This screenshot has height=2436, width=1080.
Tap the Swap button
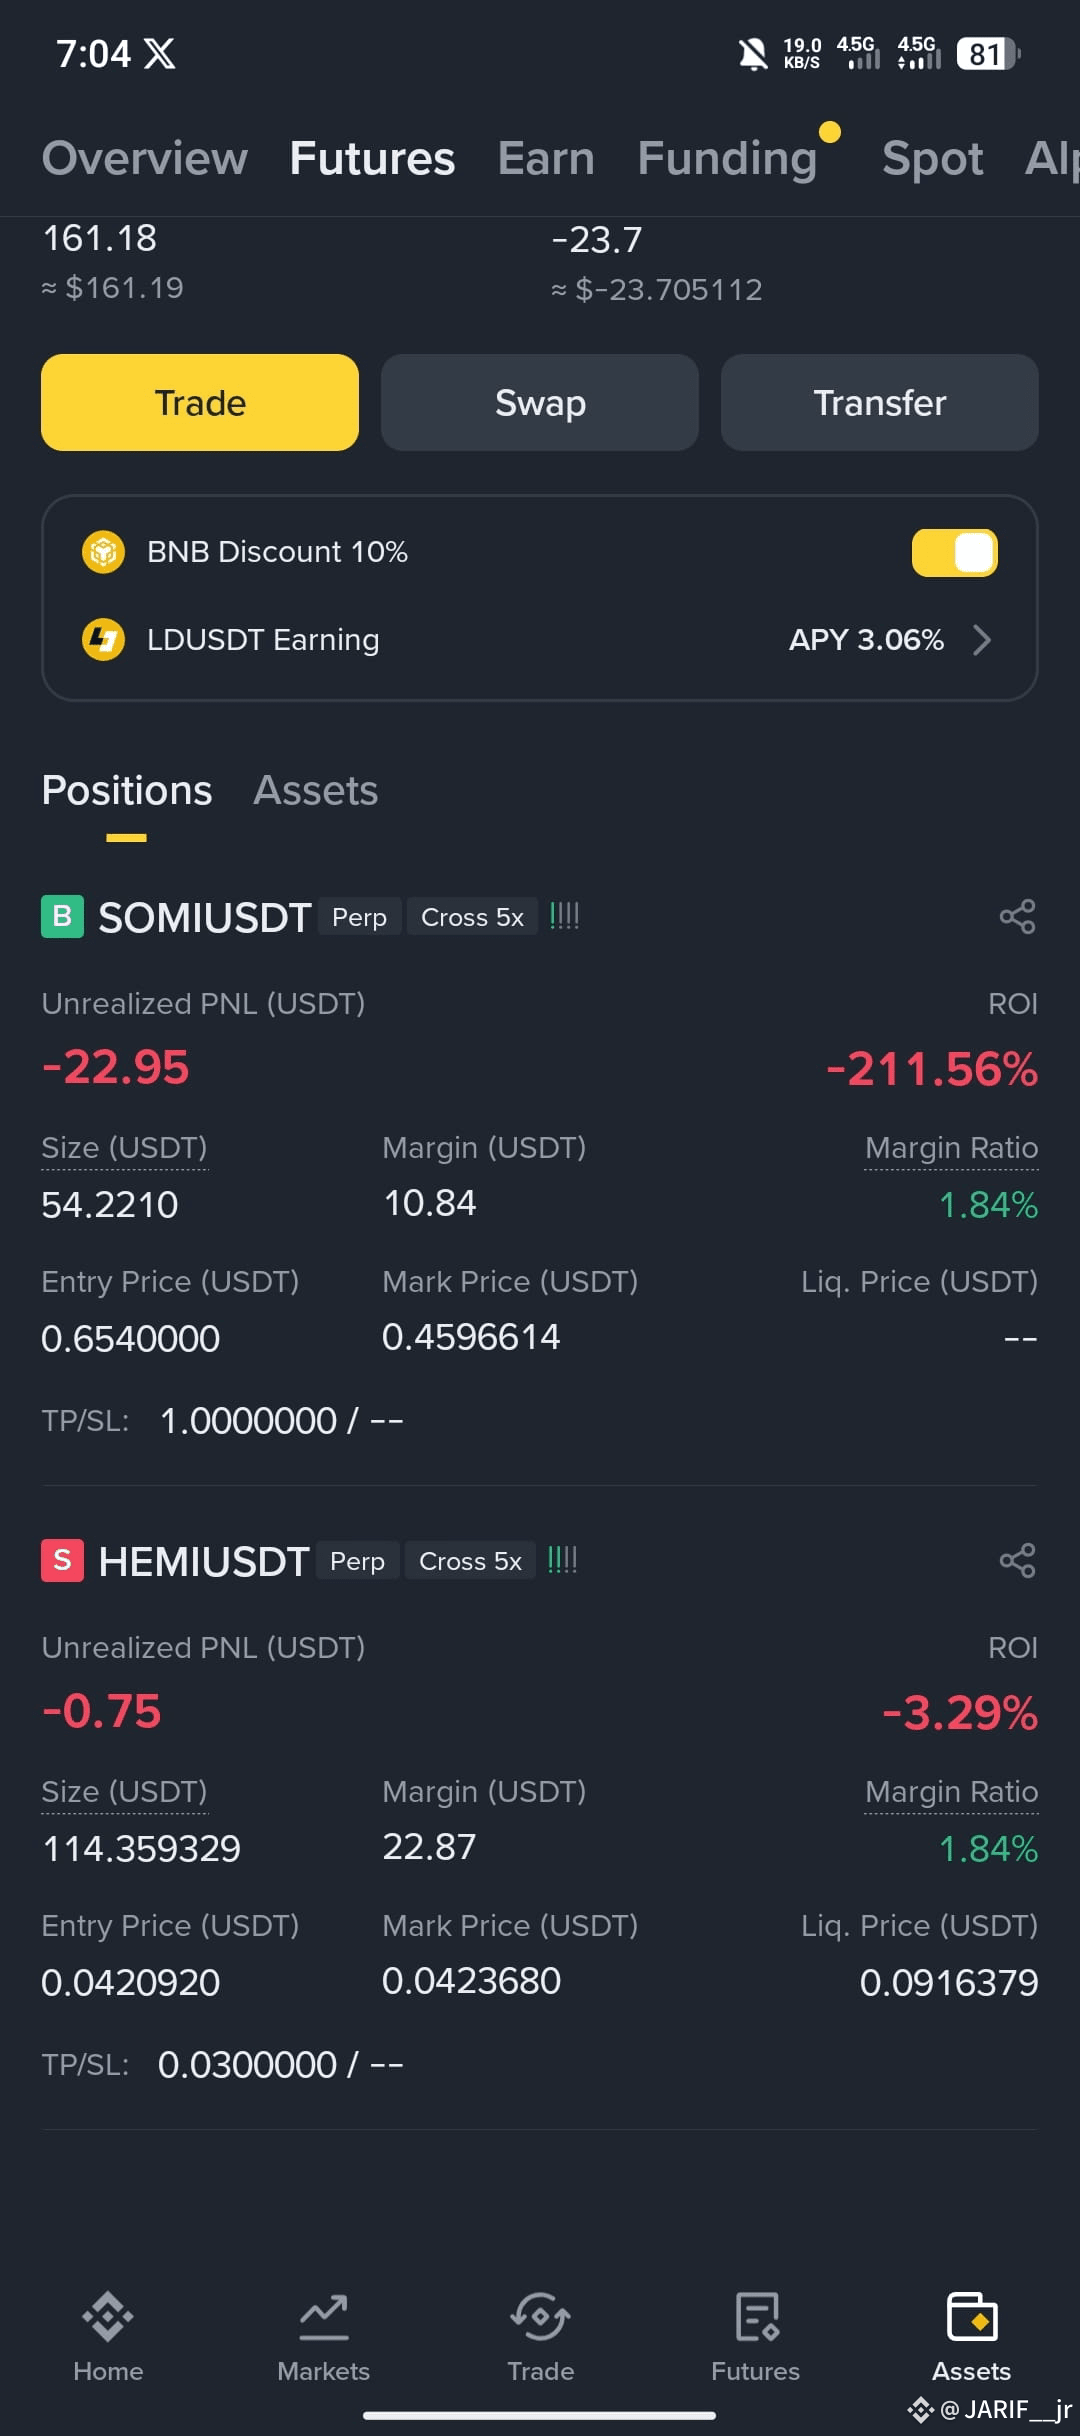click(540, 403)
